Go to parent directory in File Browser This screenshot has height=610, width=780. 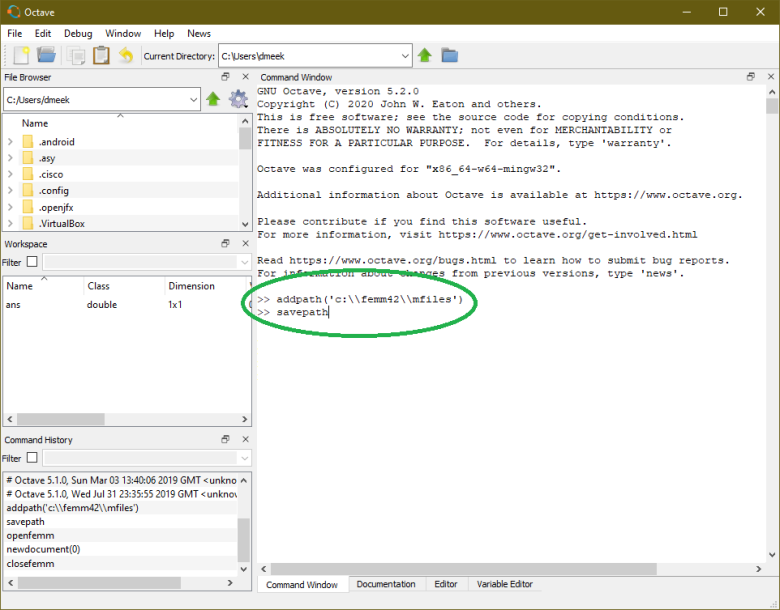(213, 99)
